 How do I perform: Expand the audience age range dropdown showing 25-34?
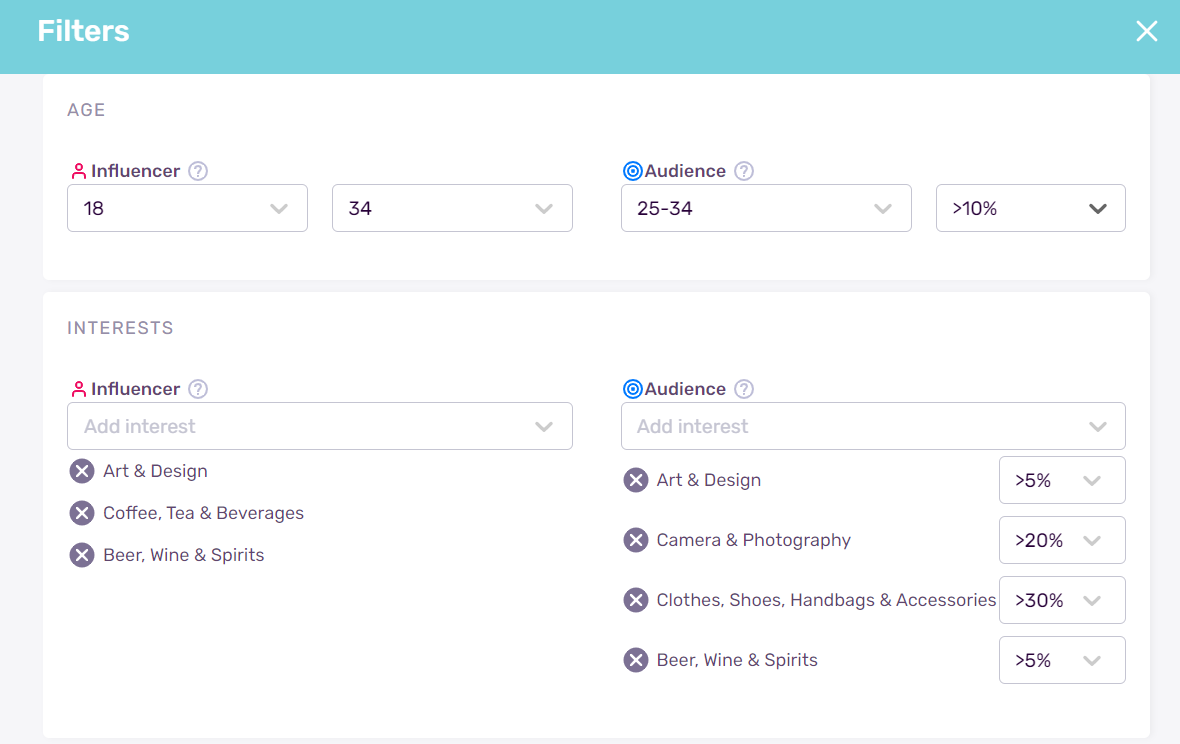tap(766, 208)
